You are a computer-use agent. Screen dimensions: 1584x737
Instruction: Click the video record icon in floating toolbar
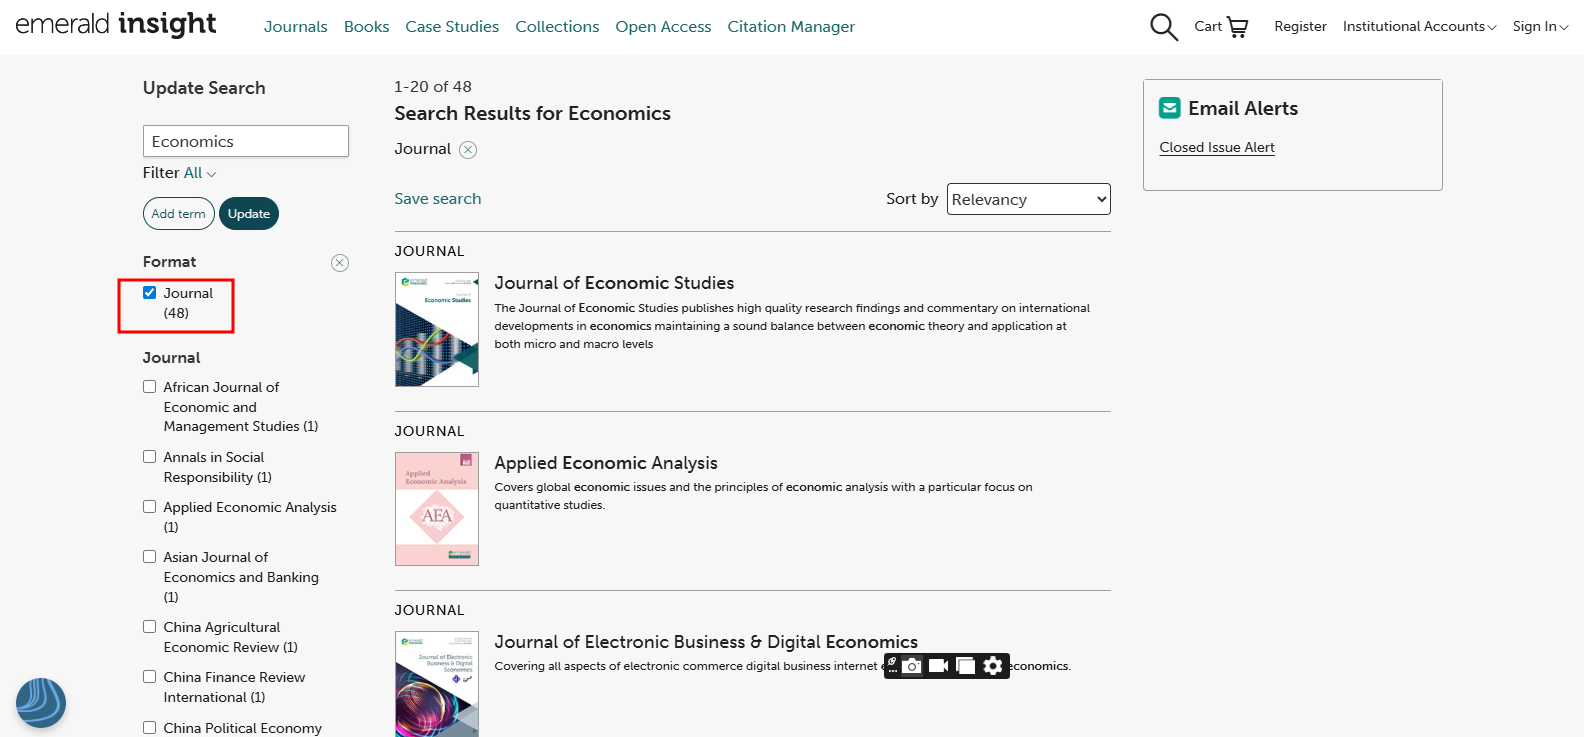click(938, 666)
